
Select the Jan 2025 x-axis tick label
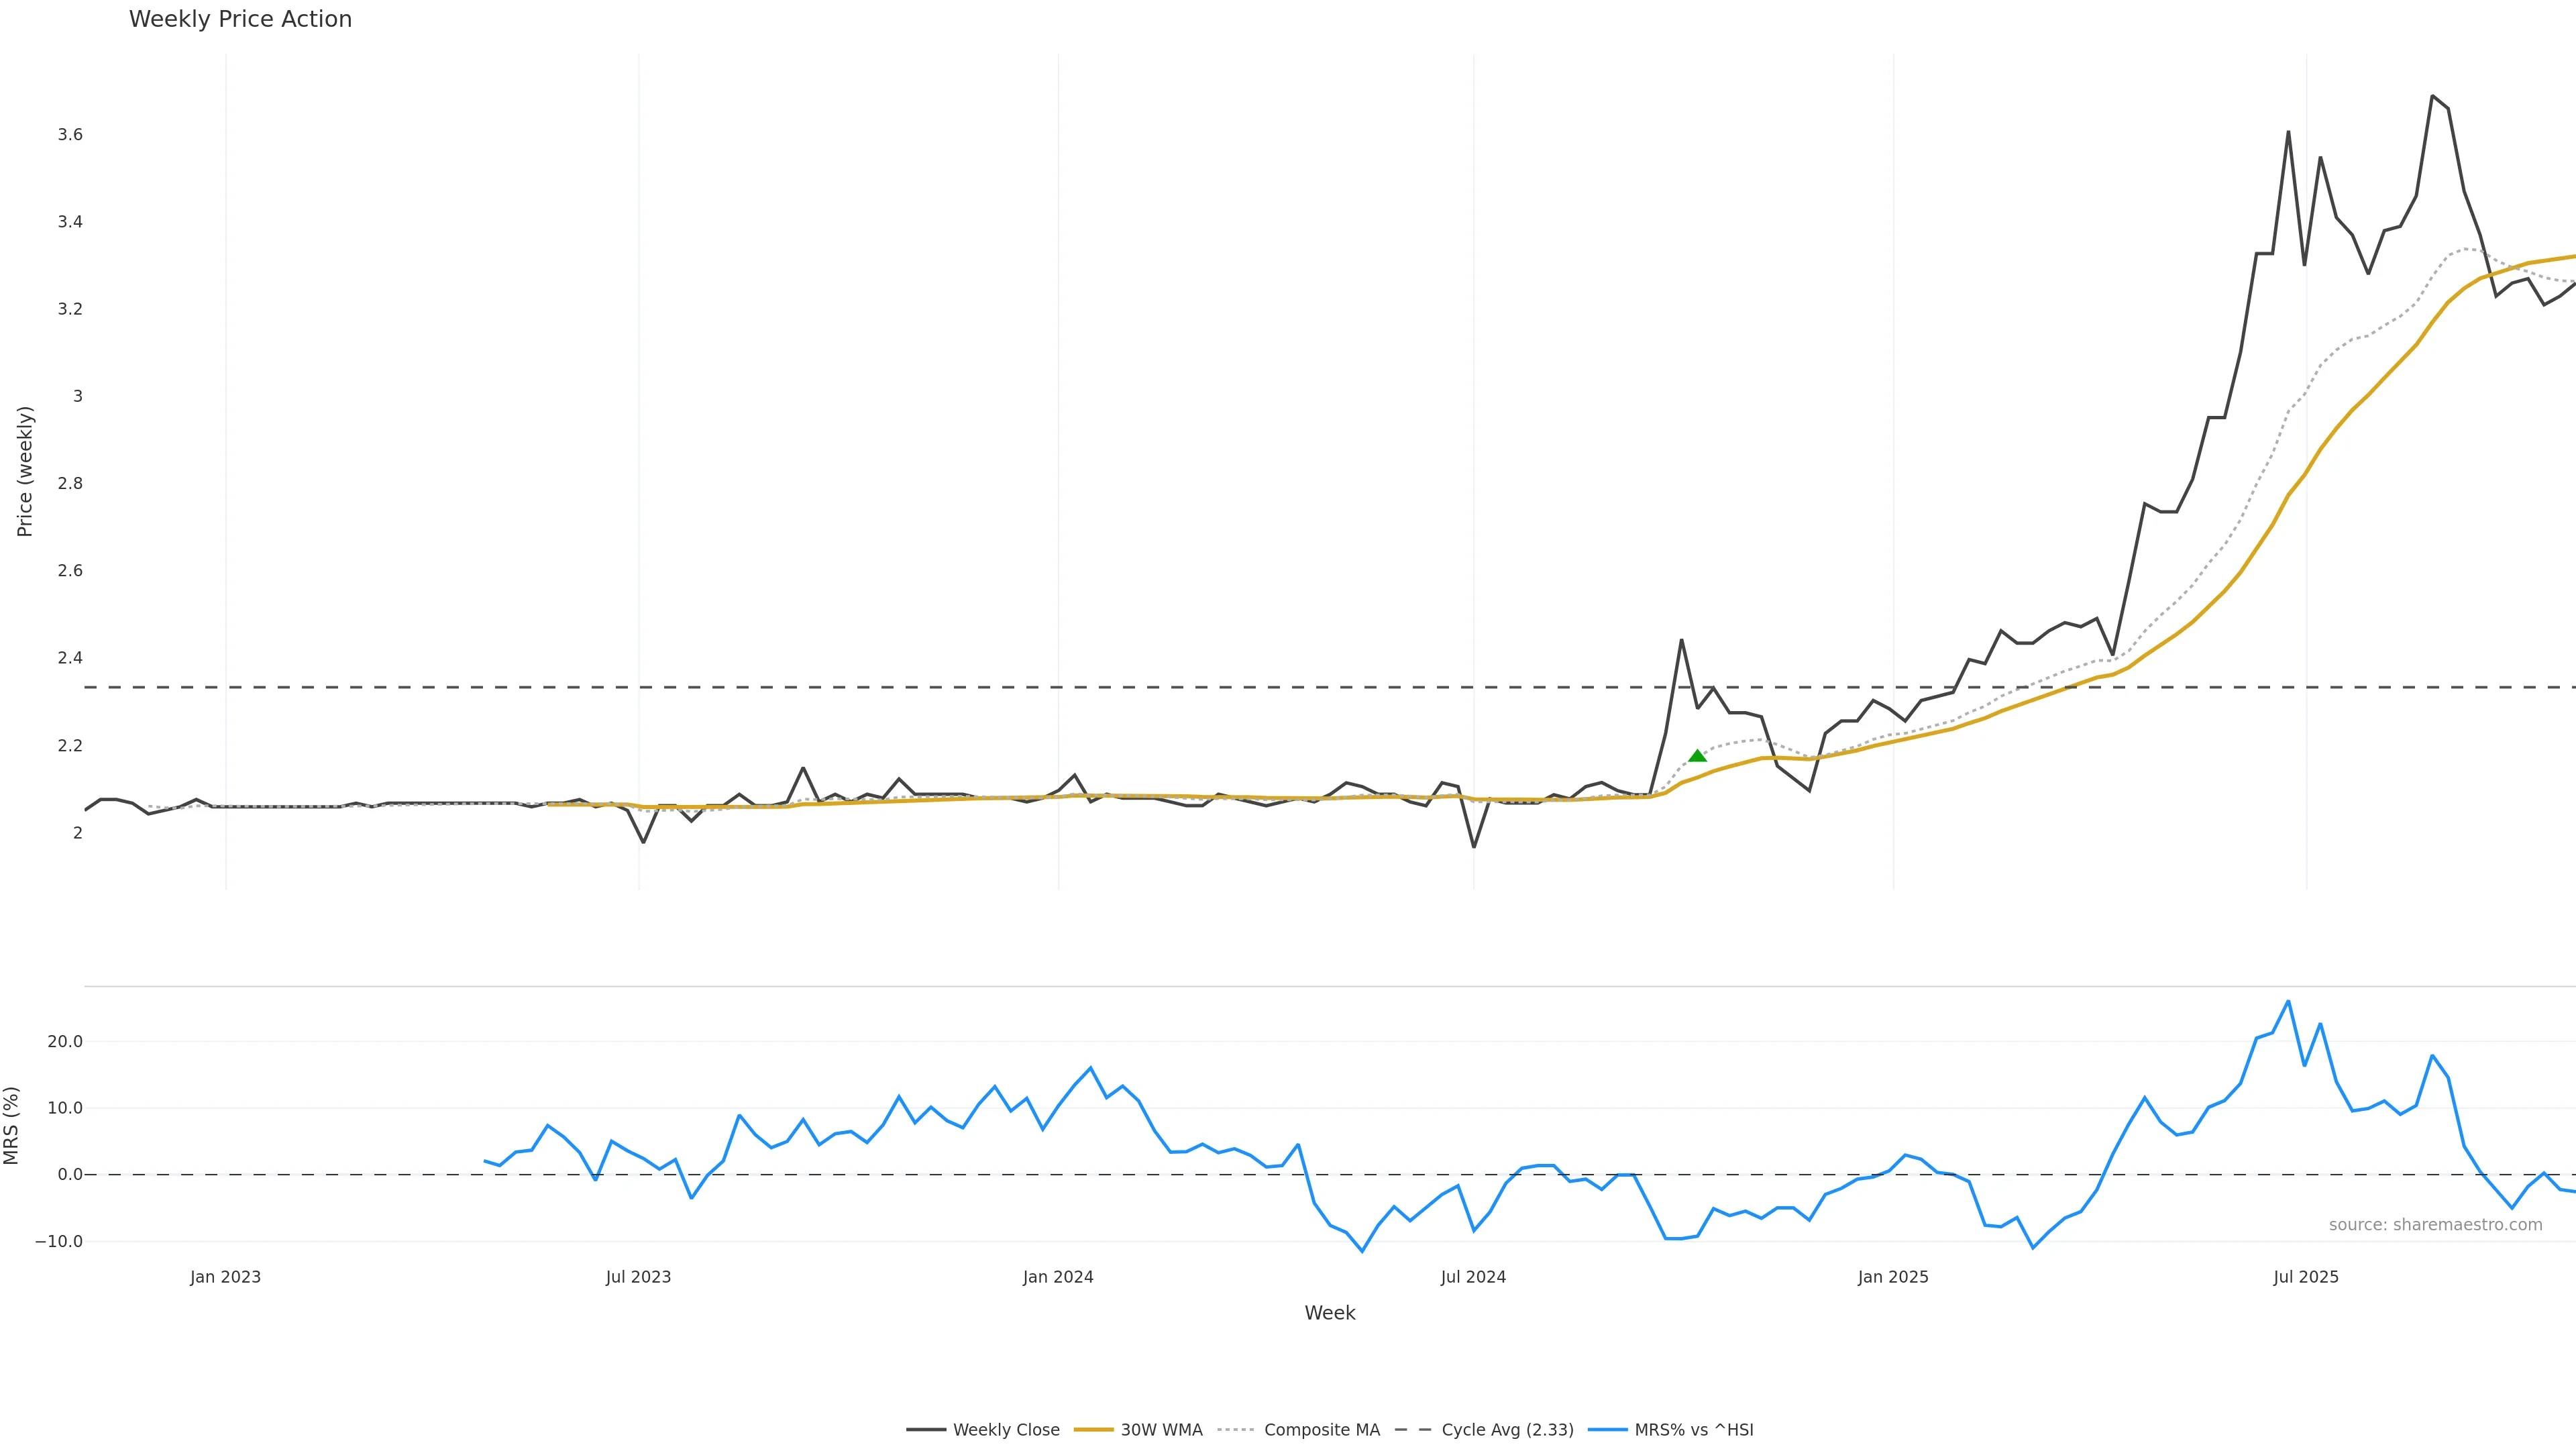pos(1893,1277)
